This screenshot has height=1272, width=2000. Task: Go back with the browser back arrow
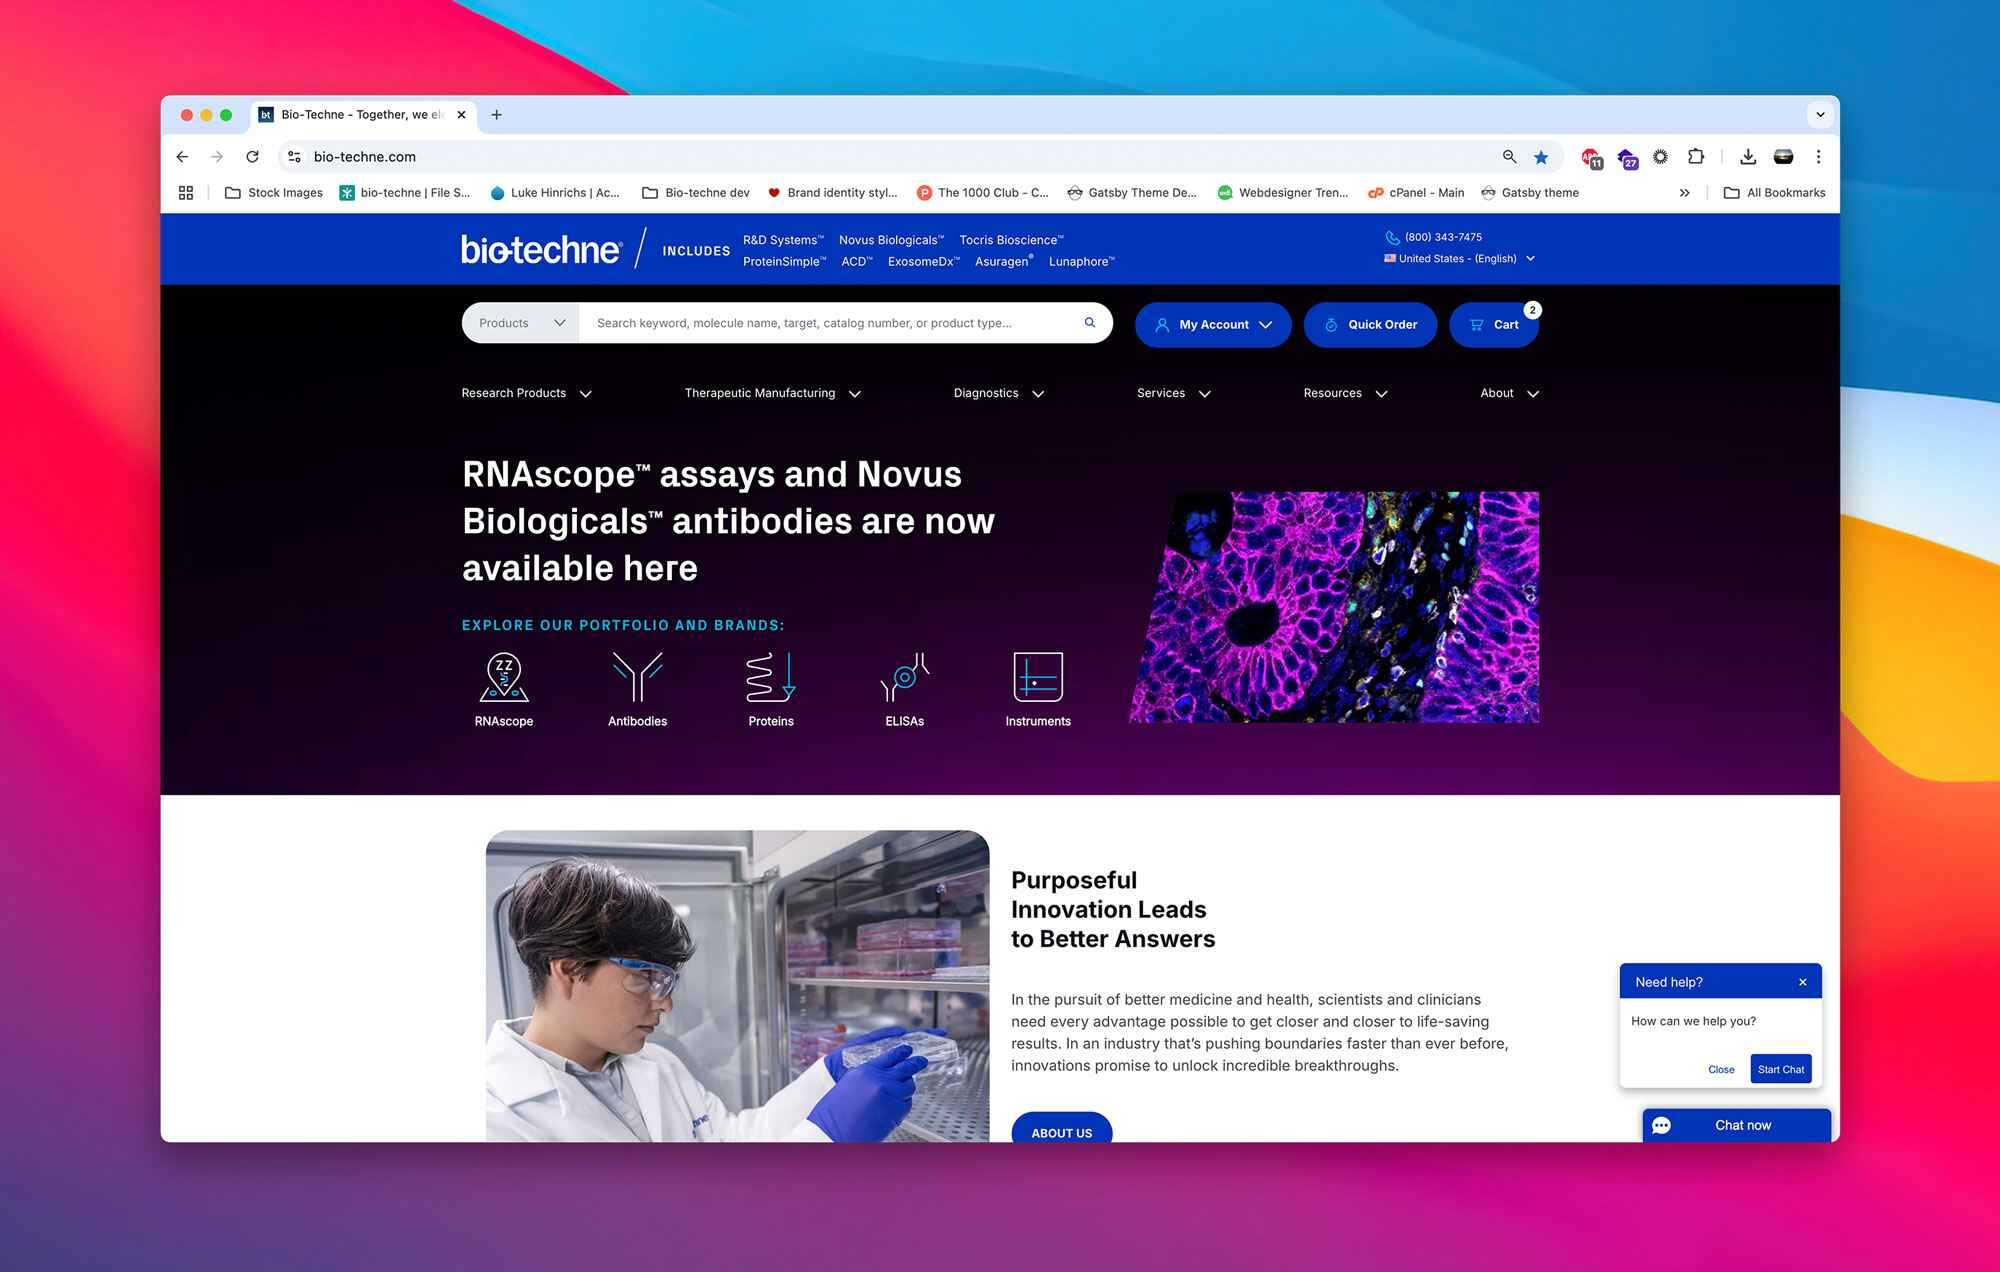[182, 157]
